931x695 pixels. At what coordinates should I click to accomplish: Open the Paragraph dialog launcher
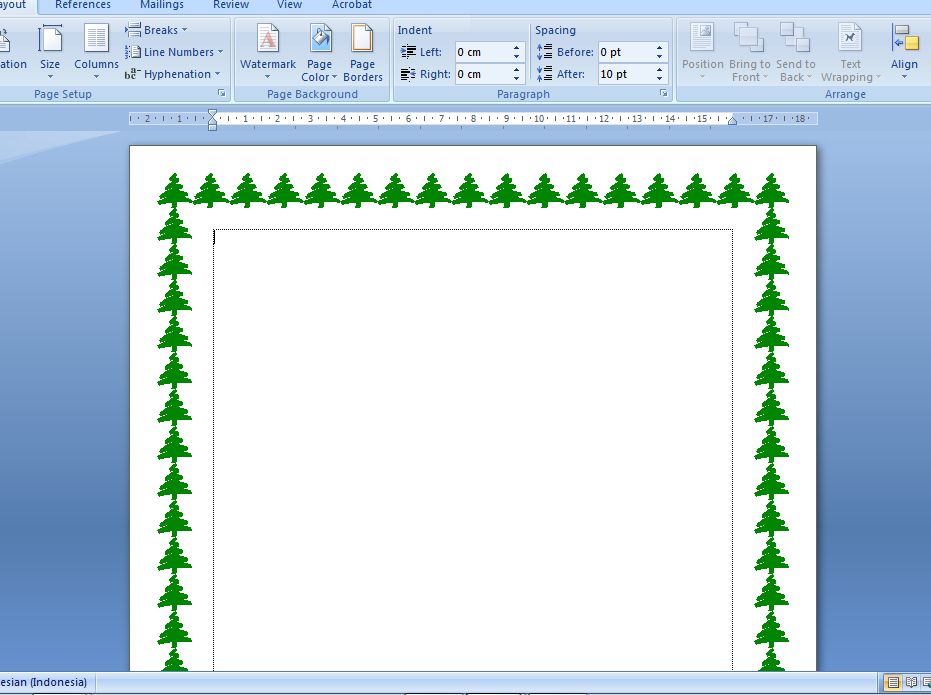tap(663, 94)
